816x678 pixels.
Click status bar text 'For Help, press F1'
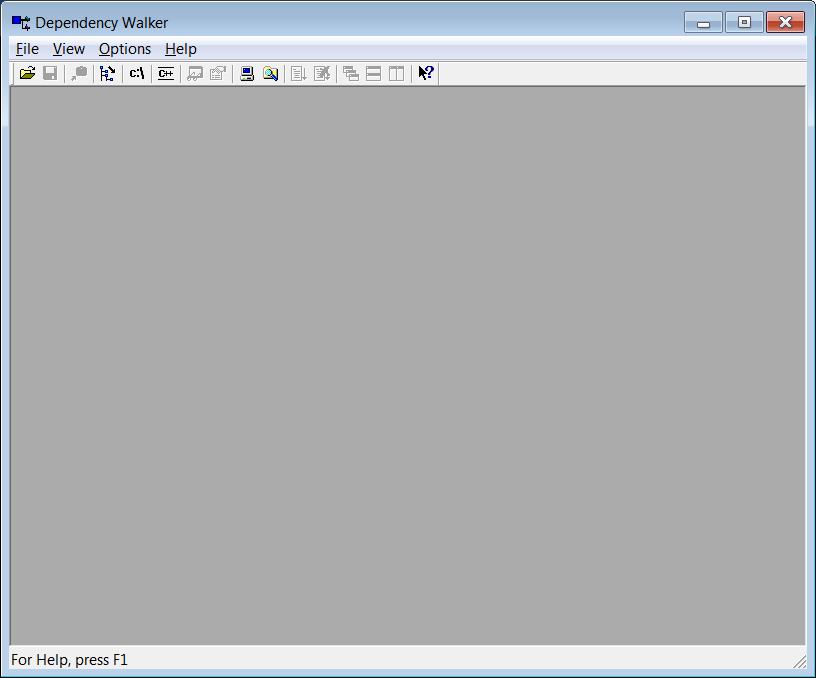[x=69, y=660]
